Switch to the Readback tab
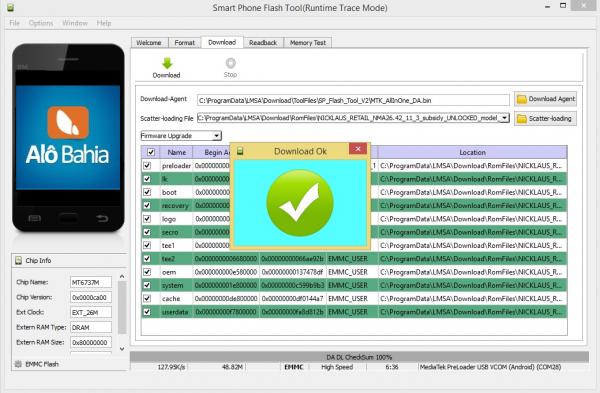 [263, 43]
